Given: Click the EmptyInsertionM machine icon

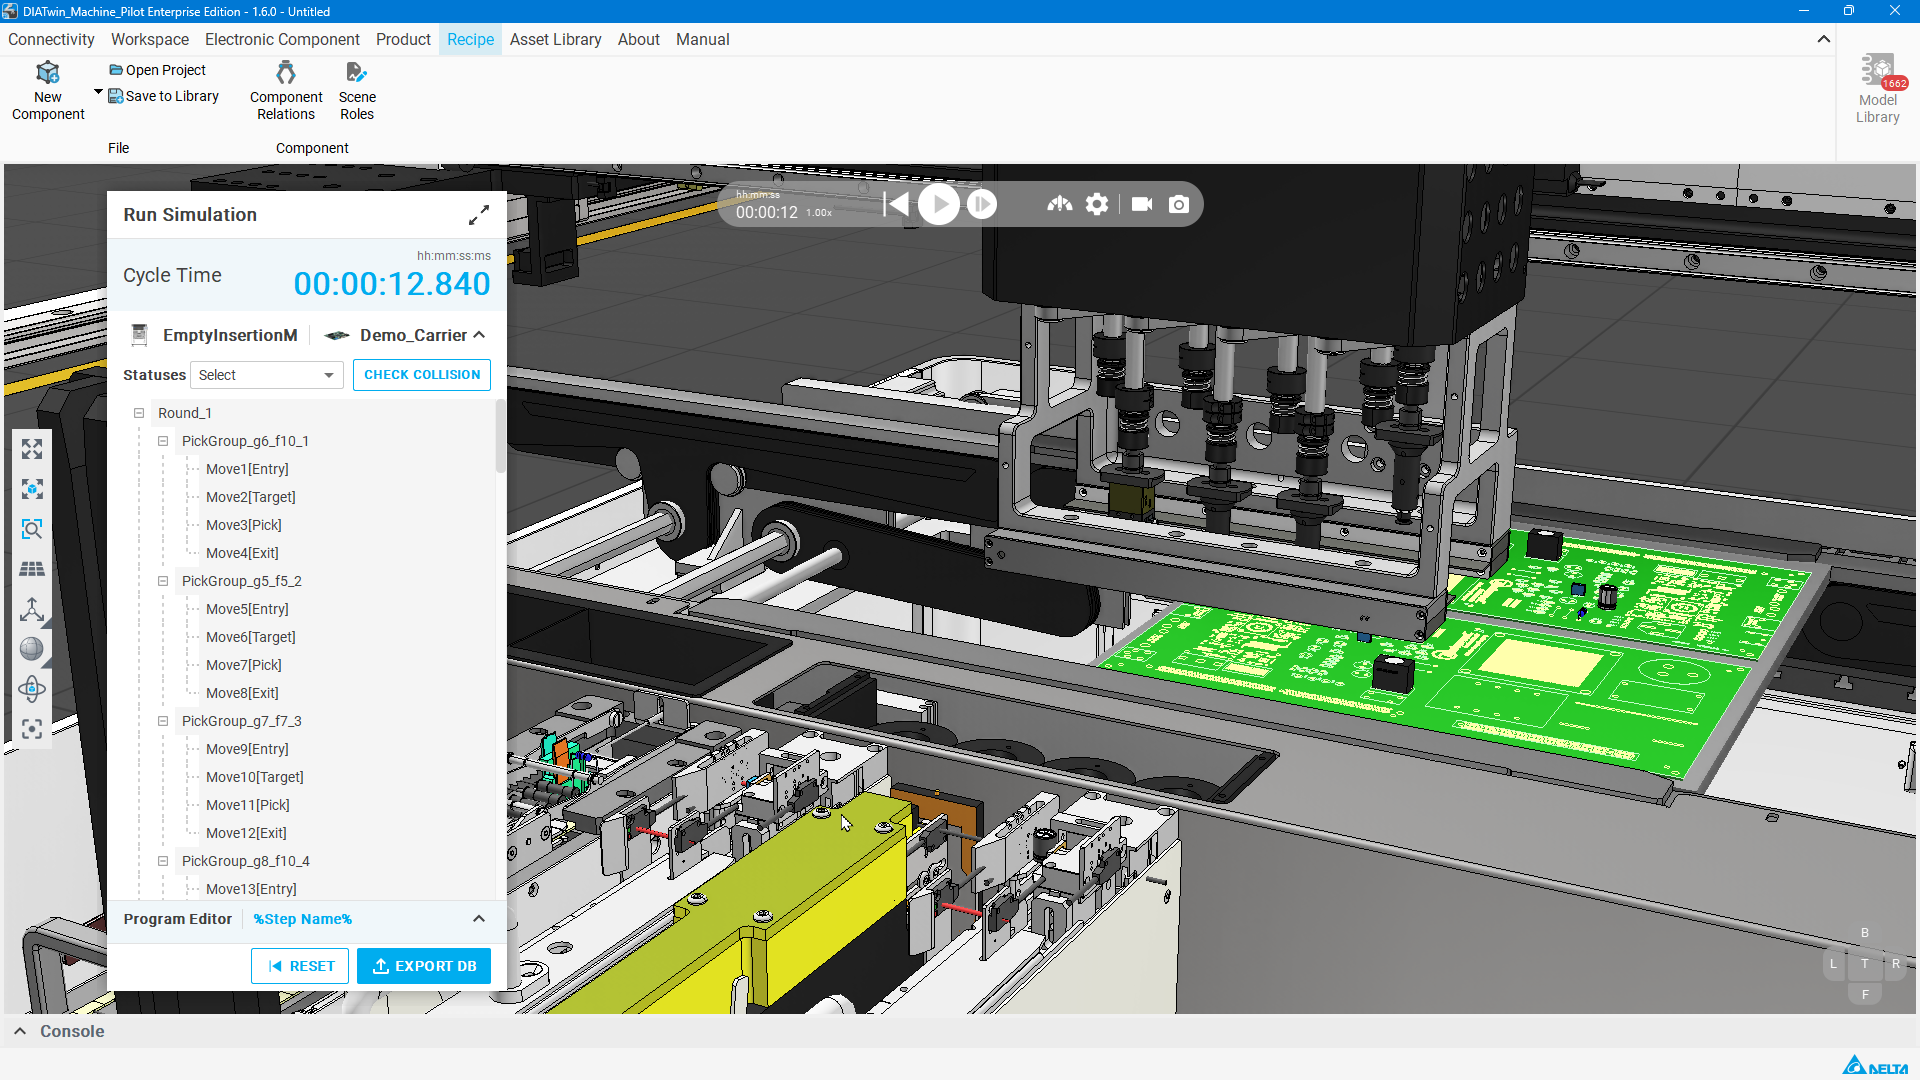Looking at the screenshot, I should pyautogui.click(x=140, y=335).
